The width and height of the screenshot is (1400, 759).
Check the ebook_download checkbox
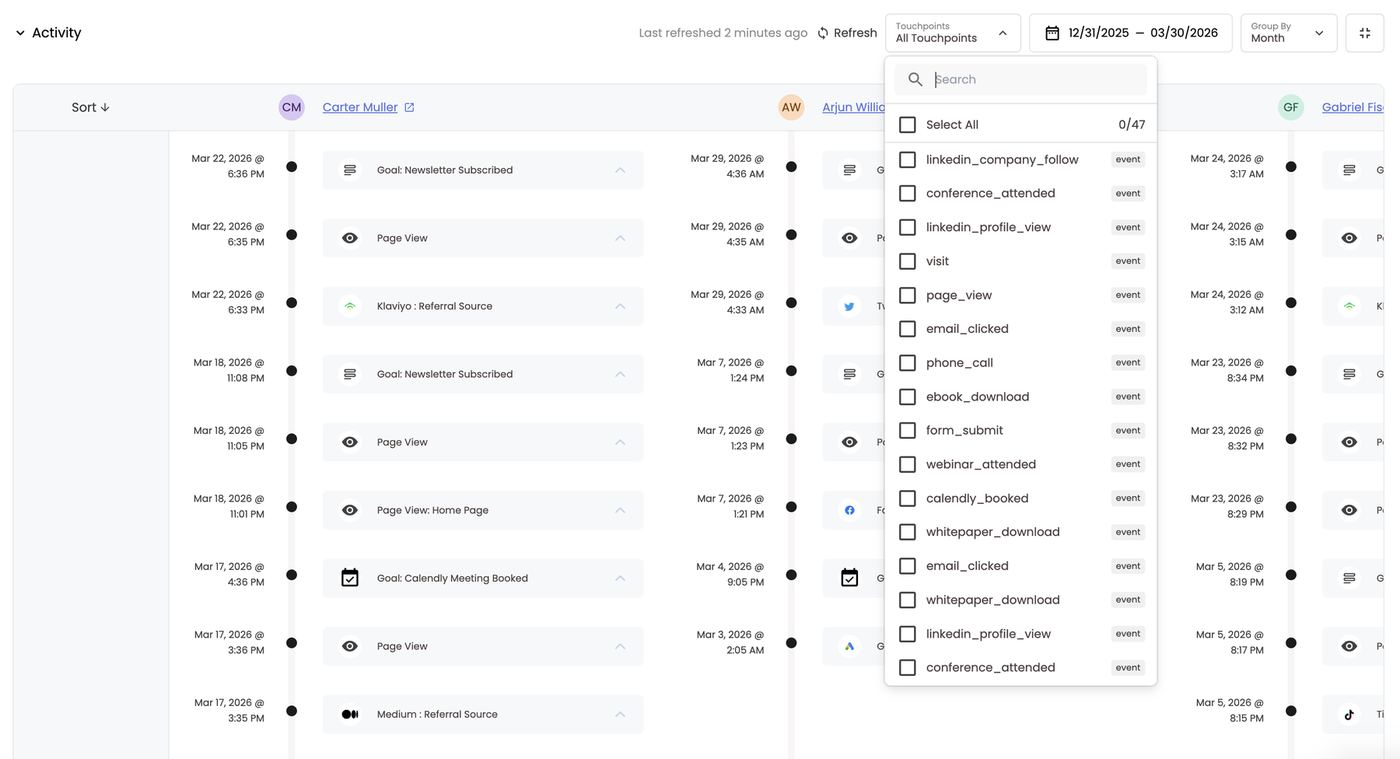point(908,397)
